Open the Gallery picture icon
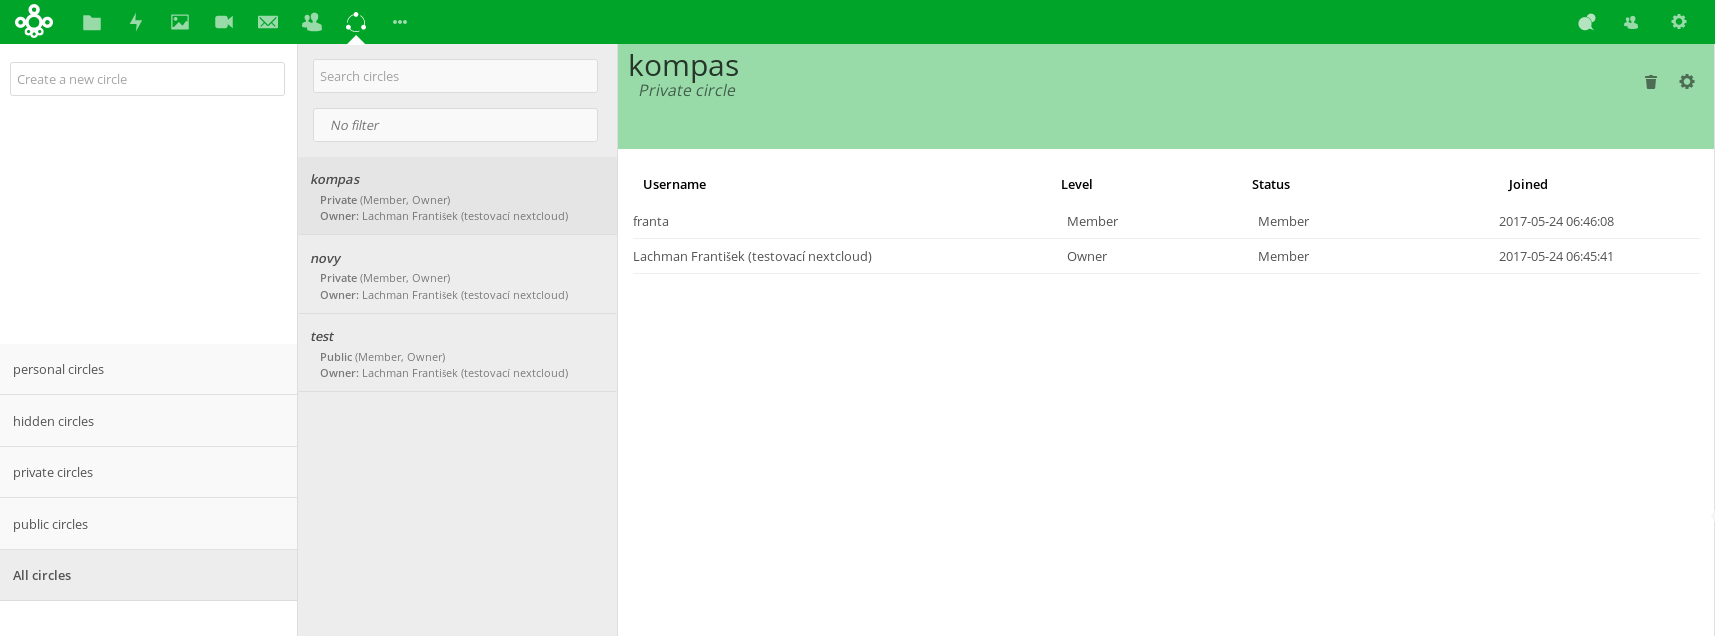The image size is (1715, 636). [x=180, y=22]
